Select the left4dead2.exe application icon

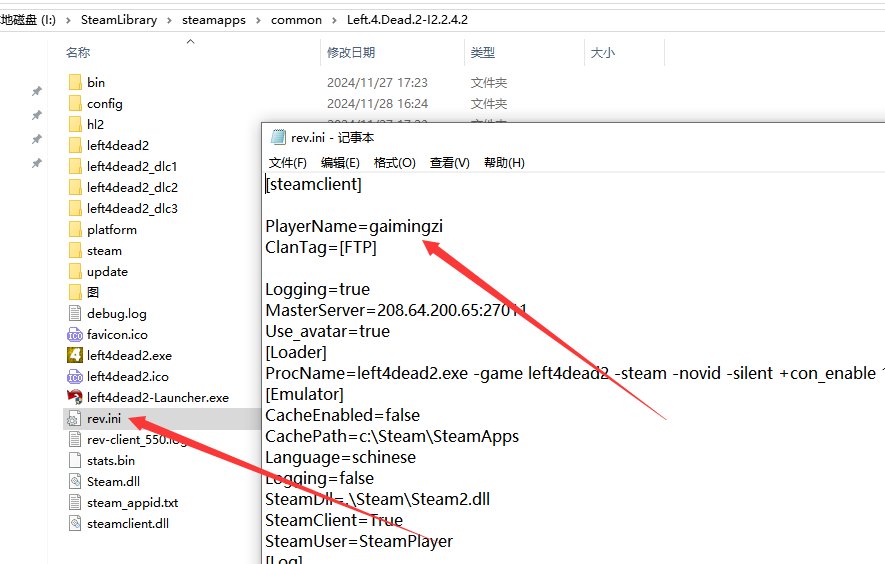(x=74, y=355)
